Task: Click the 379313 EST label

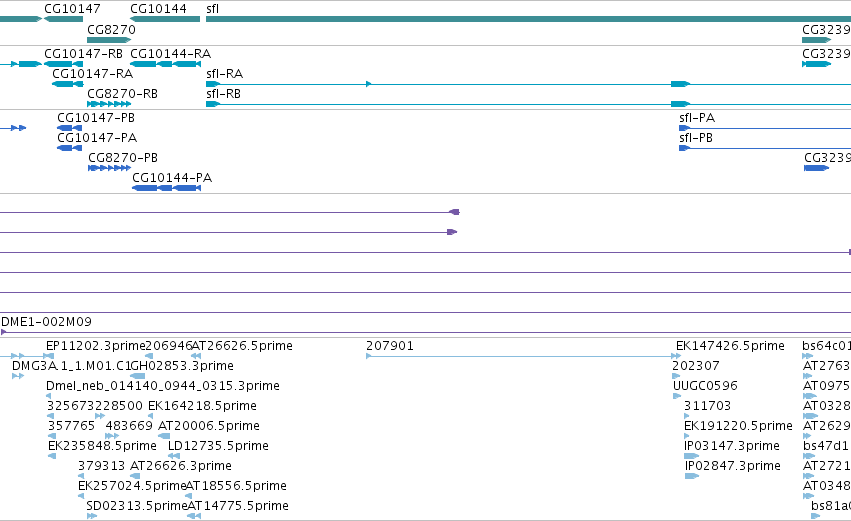Action: click(101, 466)
